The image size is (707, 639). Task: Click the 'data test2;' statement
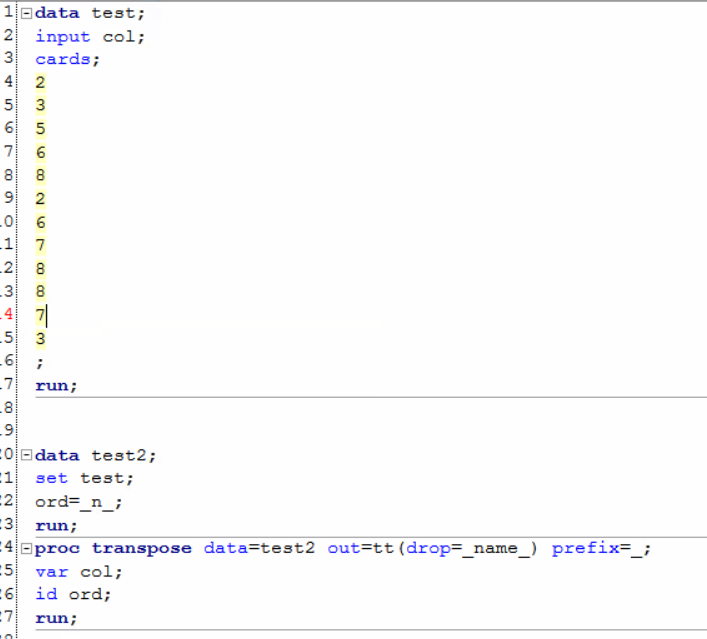[x=95, y=455]
